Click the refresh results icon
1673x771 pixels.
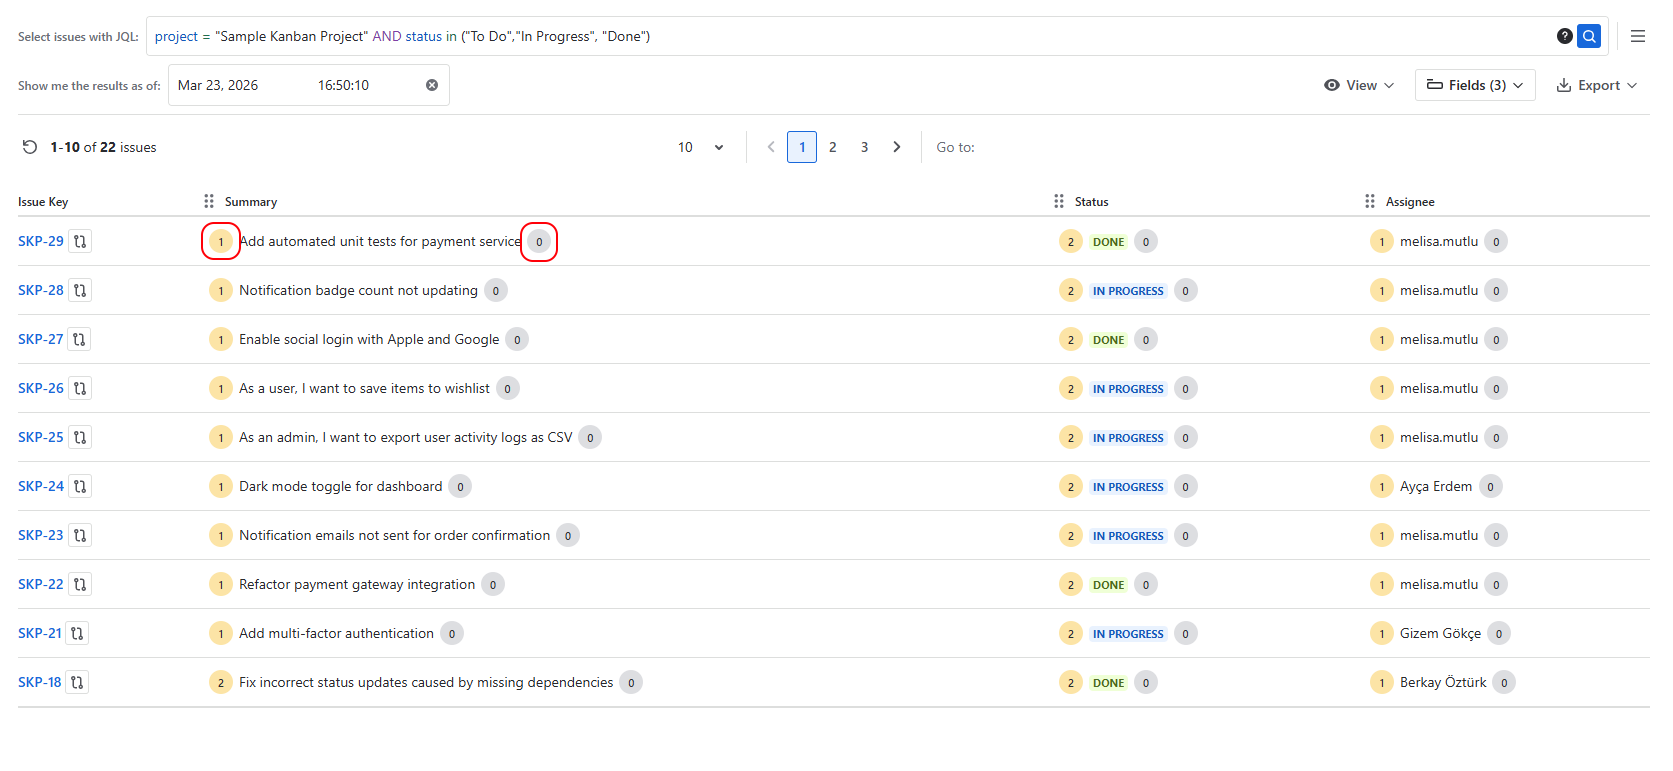30,147
